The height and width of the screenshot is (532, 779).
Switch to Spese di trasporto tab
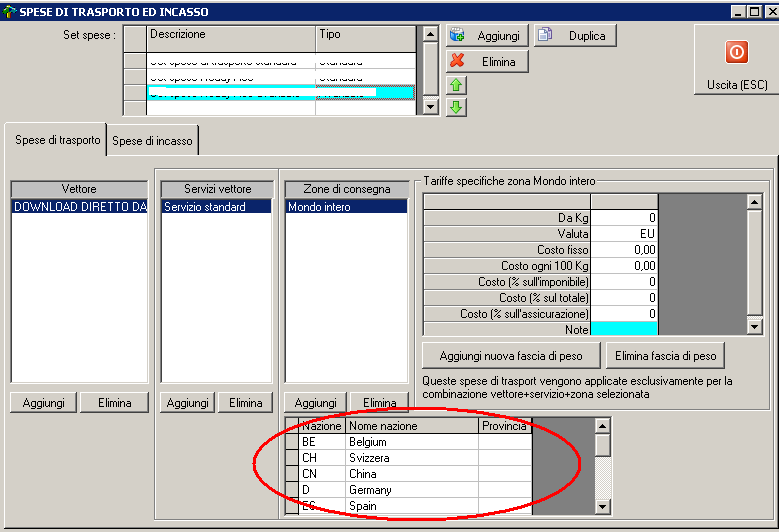[x=58, y=140]
